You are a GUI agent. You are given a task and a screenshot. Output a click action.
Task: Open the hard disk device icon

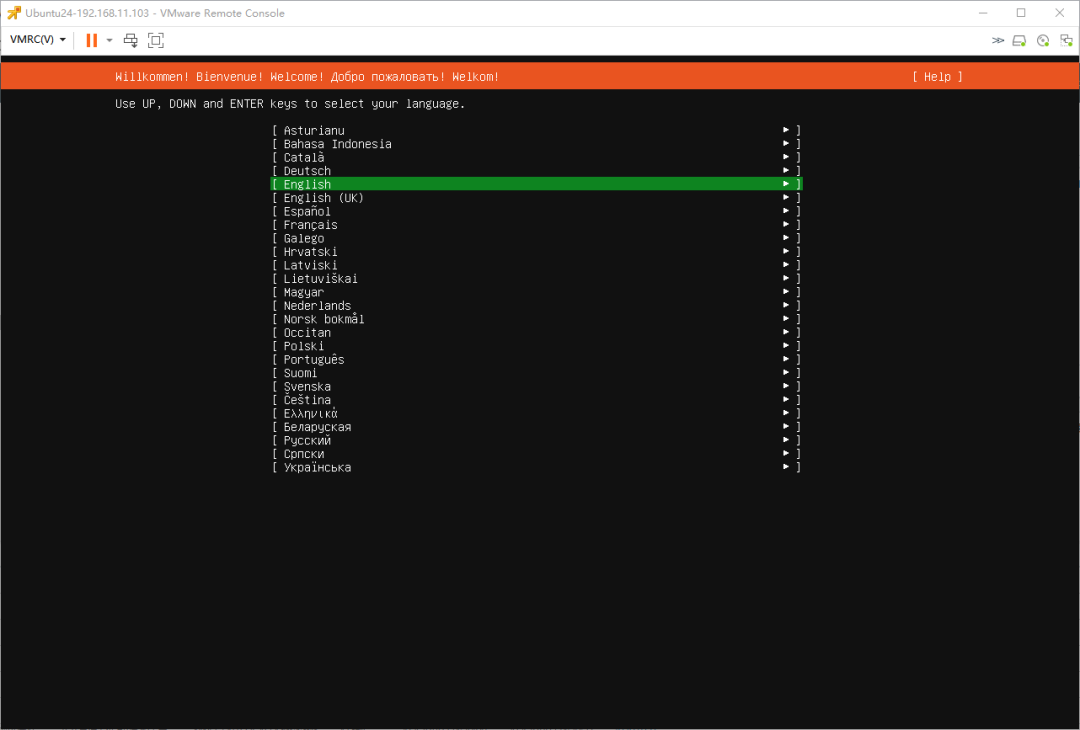[x=1019, y=41]
